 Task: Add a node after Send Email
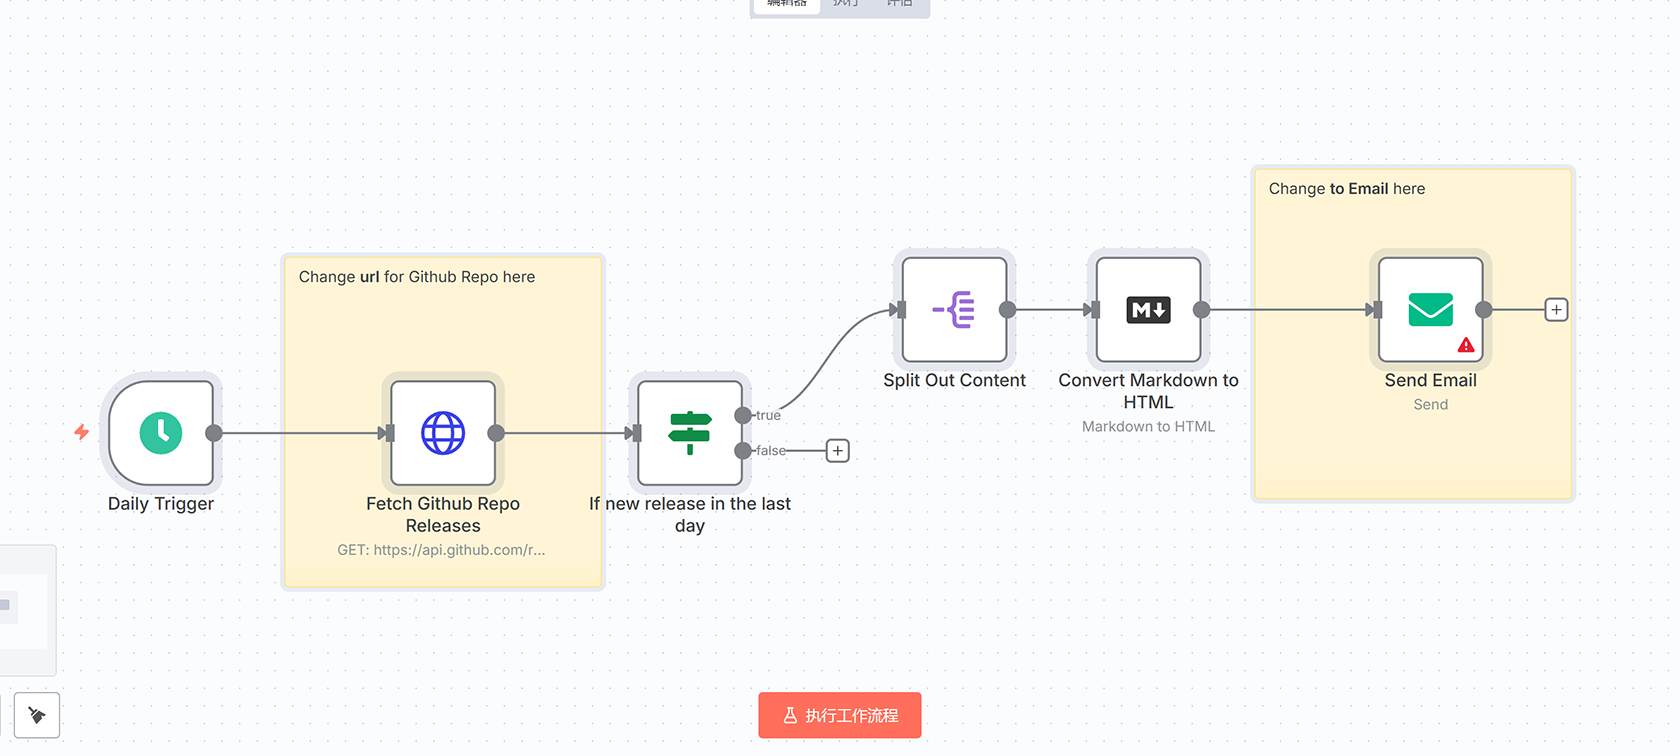click(x=1556, y=310)
